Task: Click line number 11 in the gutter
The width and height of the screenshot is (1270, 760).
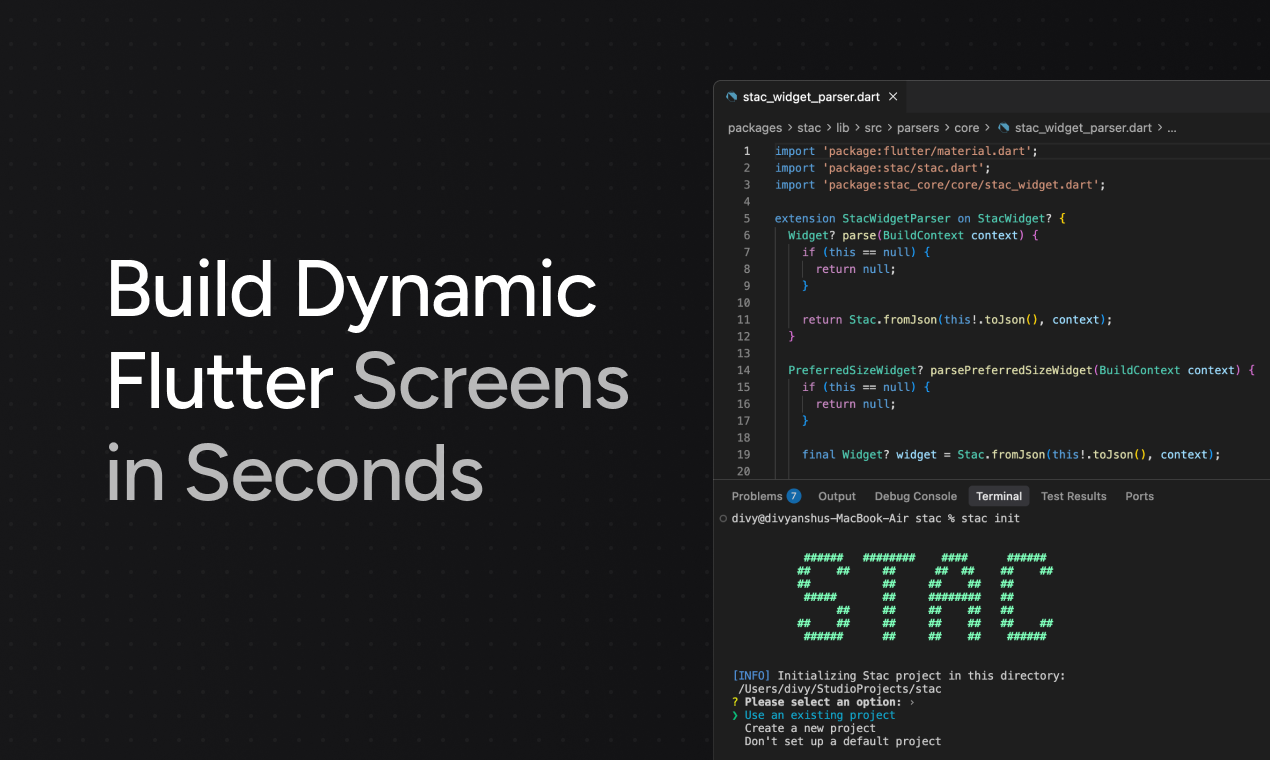Action: pyautogui.click(x=743, y=320)
